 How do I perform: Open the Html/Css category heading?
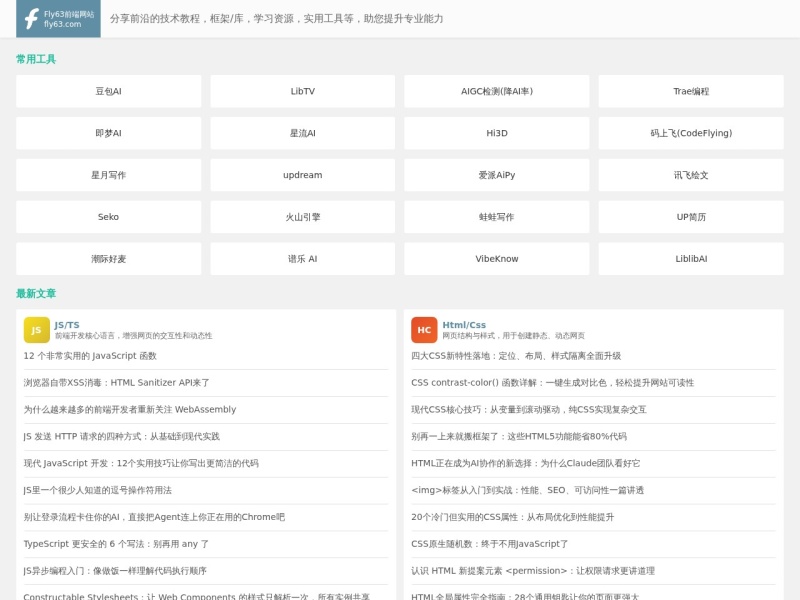[x=464, y=325]
